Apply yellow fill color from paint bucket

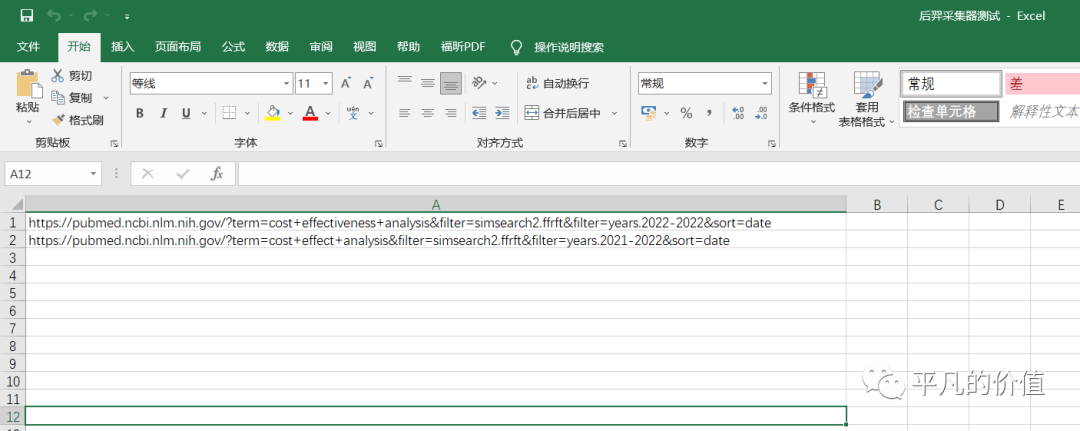pyautogui.click(x=272, y=113)
